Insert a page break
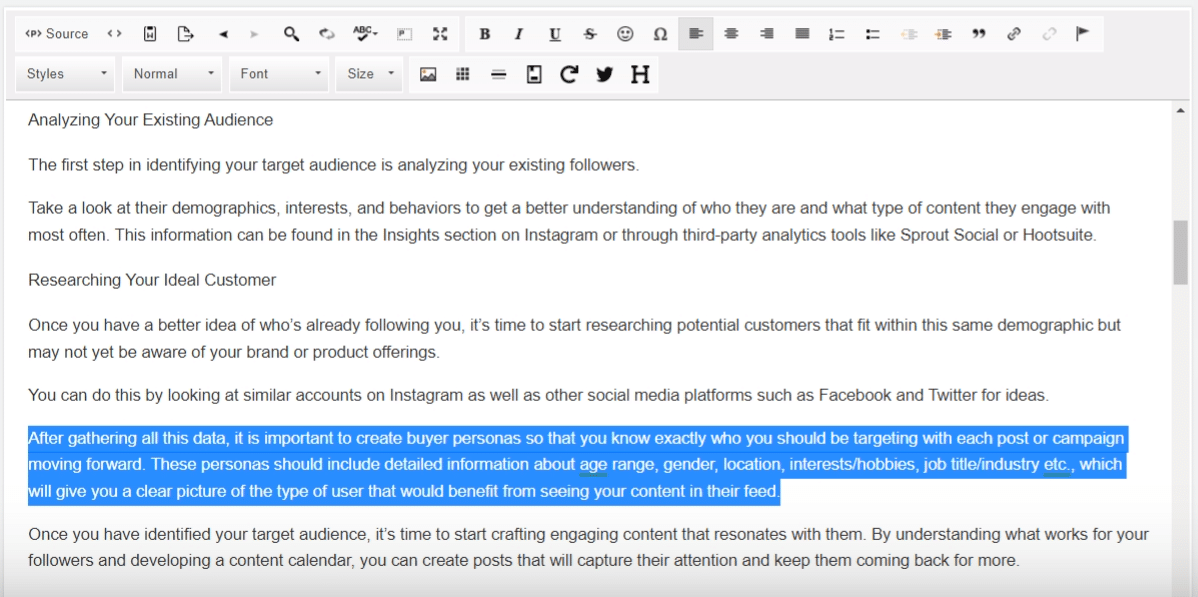 coord(534,74)
